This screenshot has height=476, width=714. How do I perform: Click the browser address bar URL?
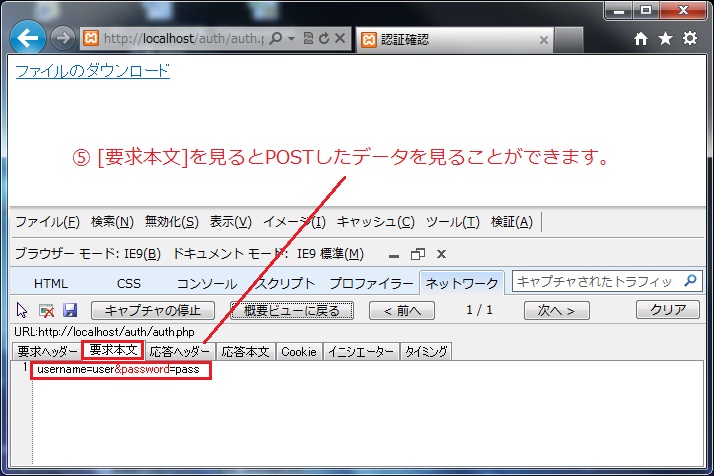[183, 38]
